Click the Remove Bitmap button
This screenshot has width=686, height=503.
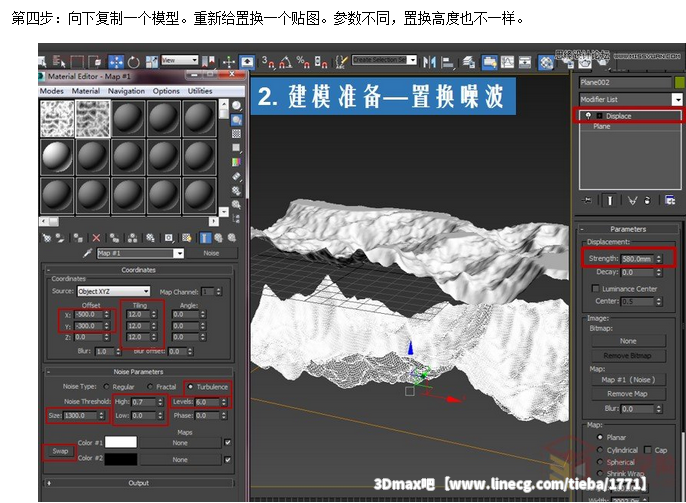point(628,356)
